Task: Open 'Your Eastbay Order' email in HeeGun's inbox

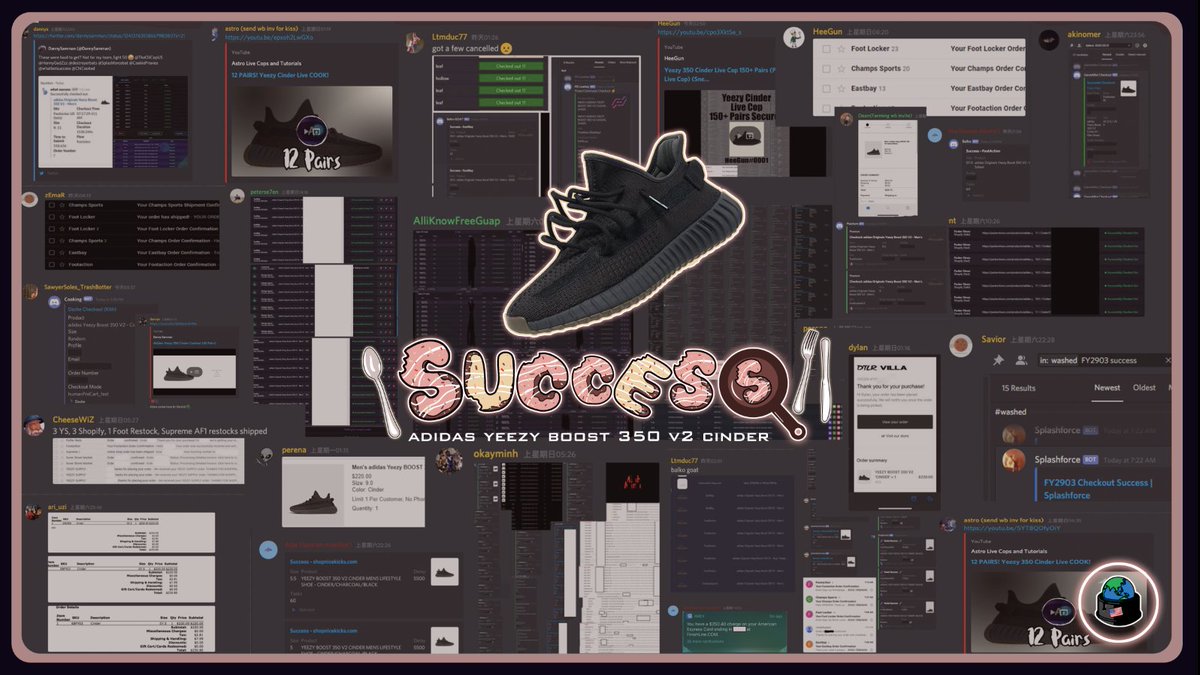Action: [x=988, y=89]
